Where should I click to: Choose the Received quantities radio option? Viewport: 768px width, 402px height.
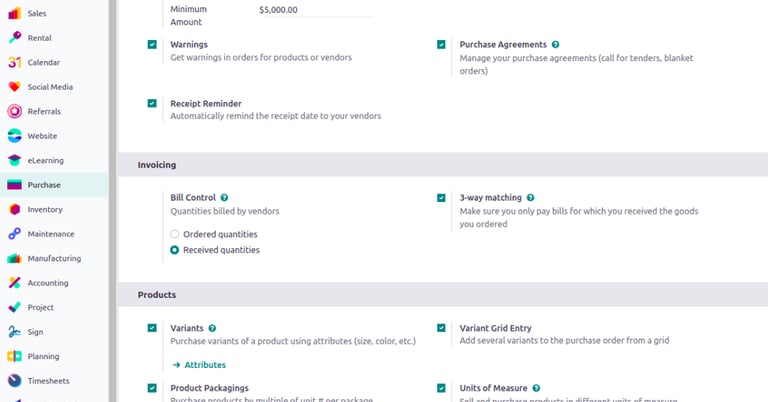pyautogui.click(x=175, y=250)
